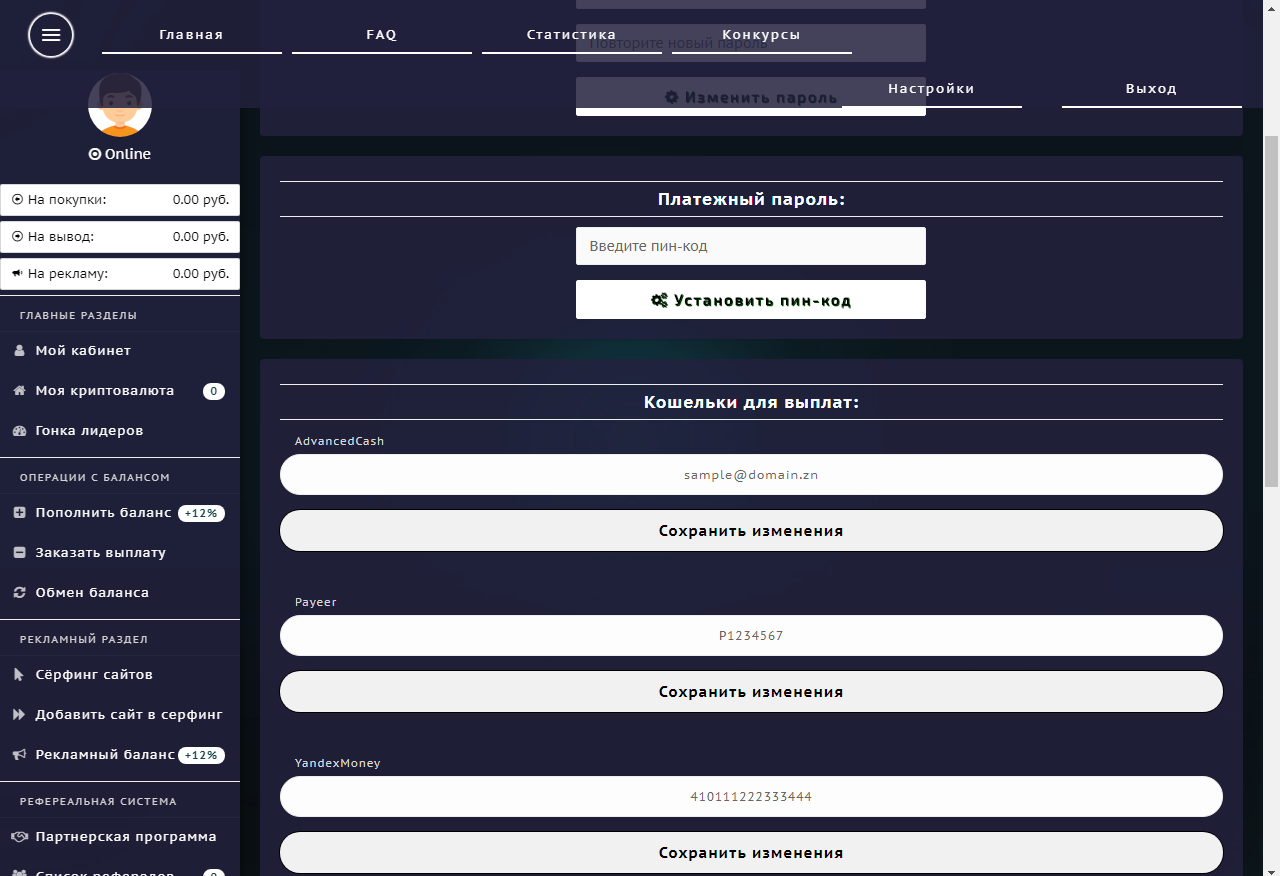This screenshot has width=1280, height=876.
Task: Open the hamburger menu button
Action: point(51,35)
